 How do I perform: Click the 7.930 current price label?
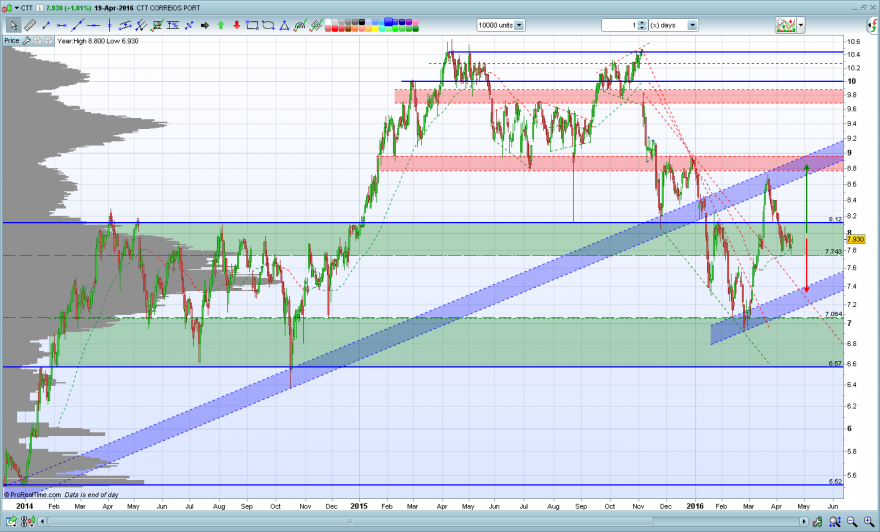point(856,239)
